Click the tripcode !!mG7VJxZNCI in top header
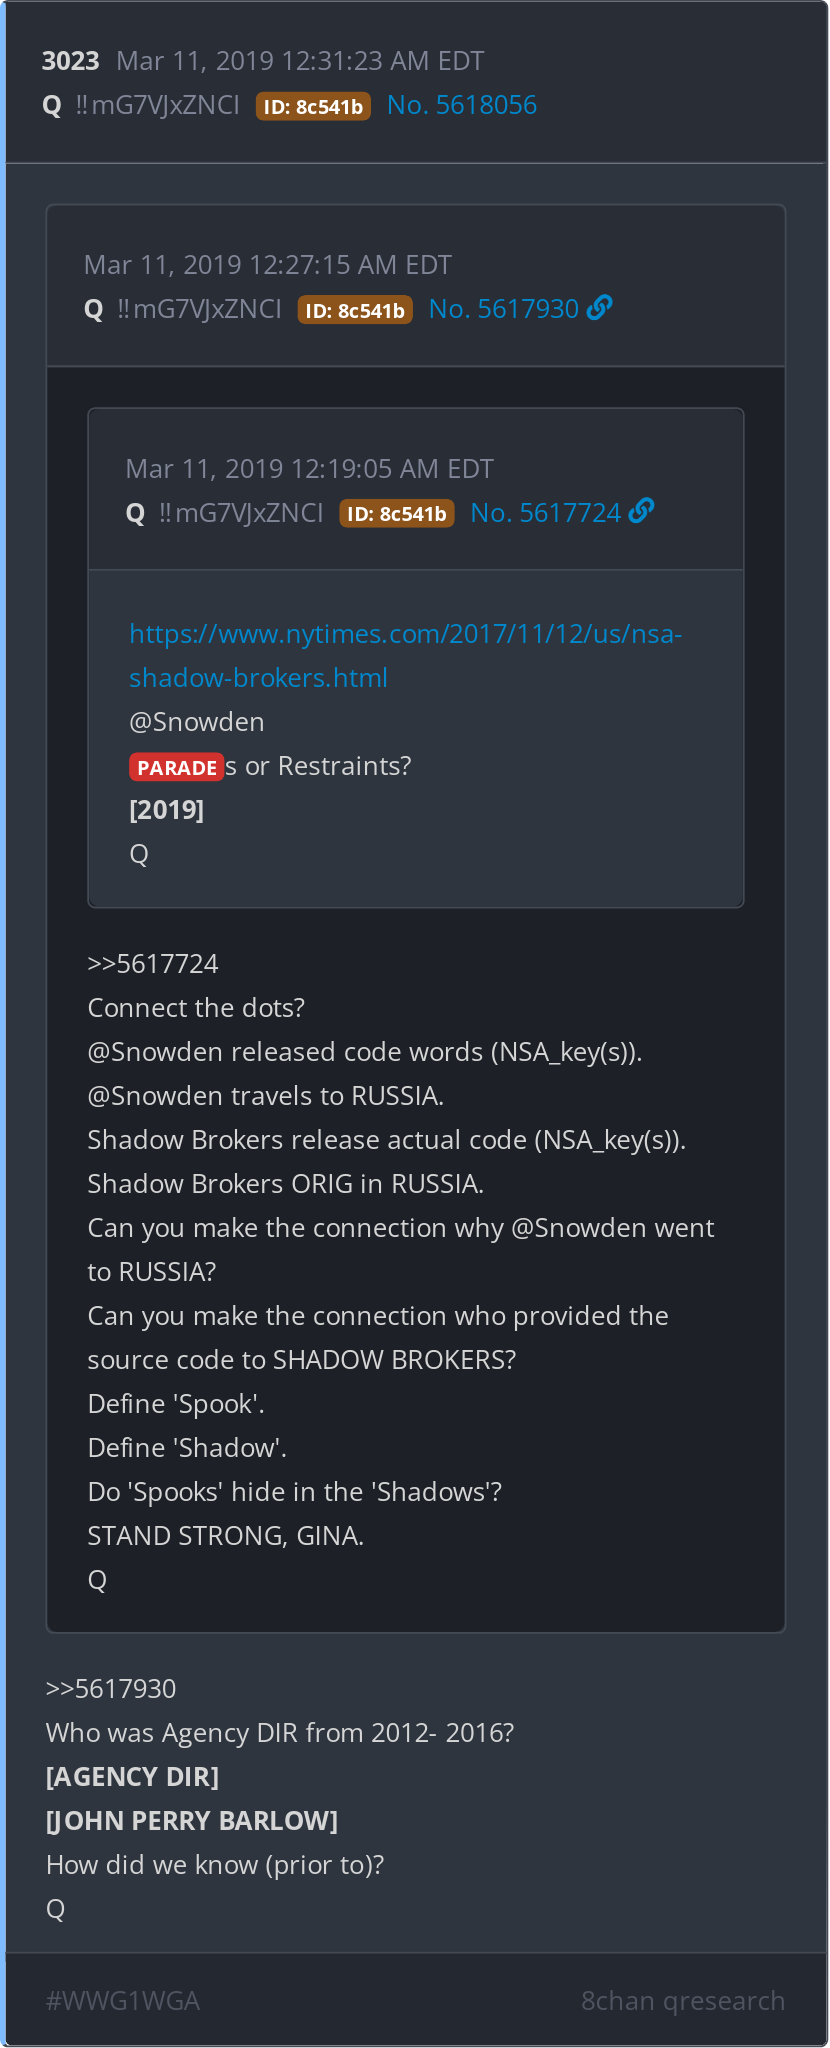The height and width of the screenshot is (2048, 830). tap(157, 105)
